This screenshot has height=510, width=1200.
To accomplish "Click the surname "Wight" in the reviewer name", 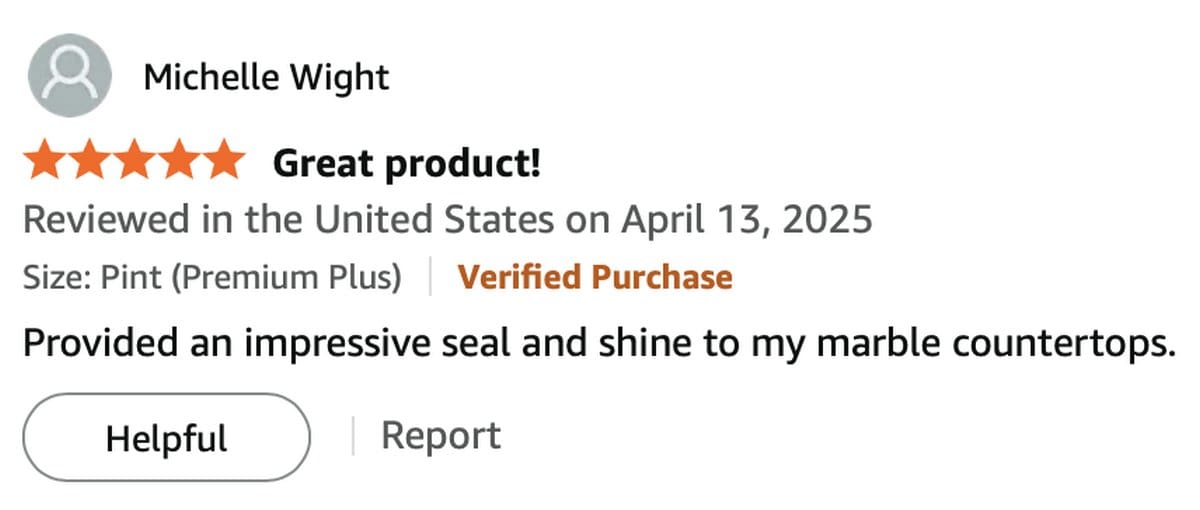I will tap(340, 77).
